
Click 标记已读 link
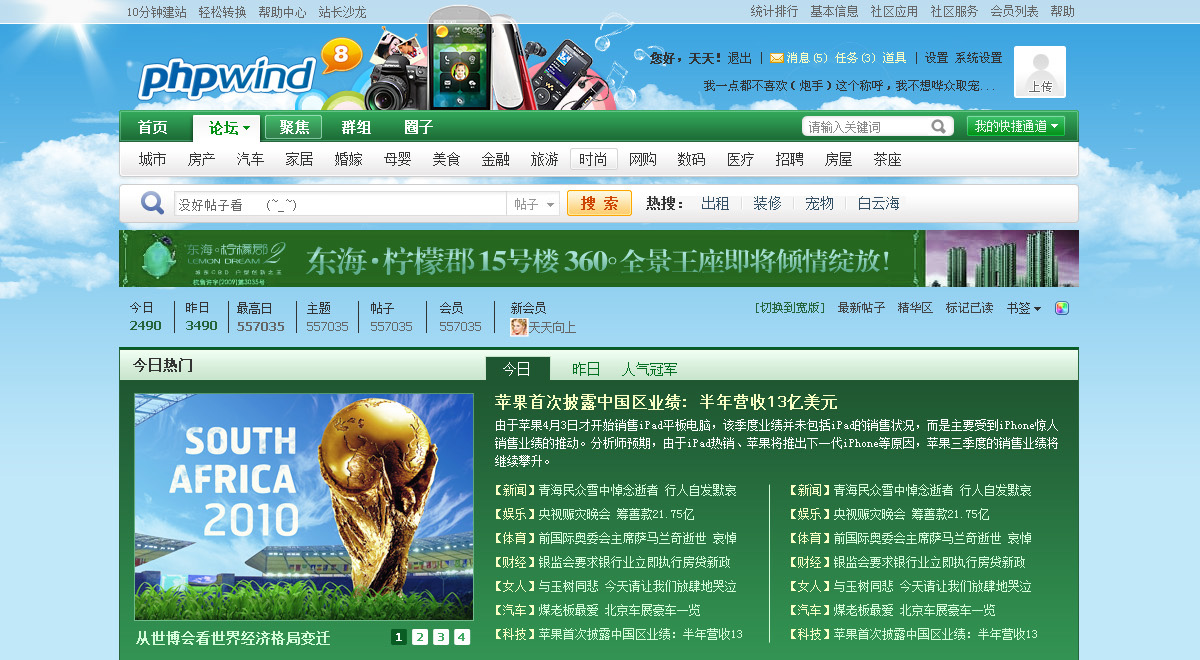pyautogui.click(x=970, y=308)
